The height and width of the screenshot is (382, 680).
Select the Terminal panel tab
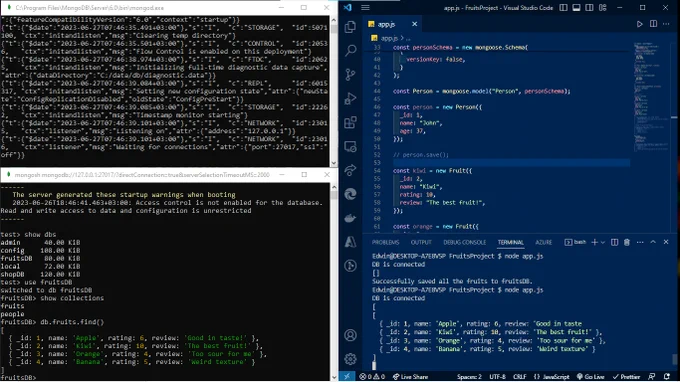tap(510, 242)
